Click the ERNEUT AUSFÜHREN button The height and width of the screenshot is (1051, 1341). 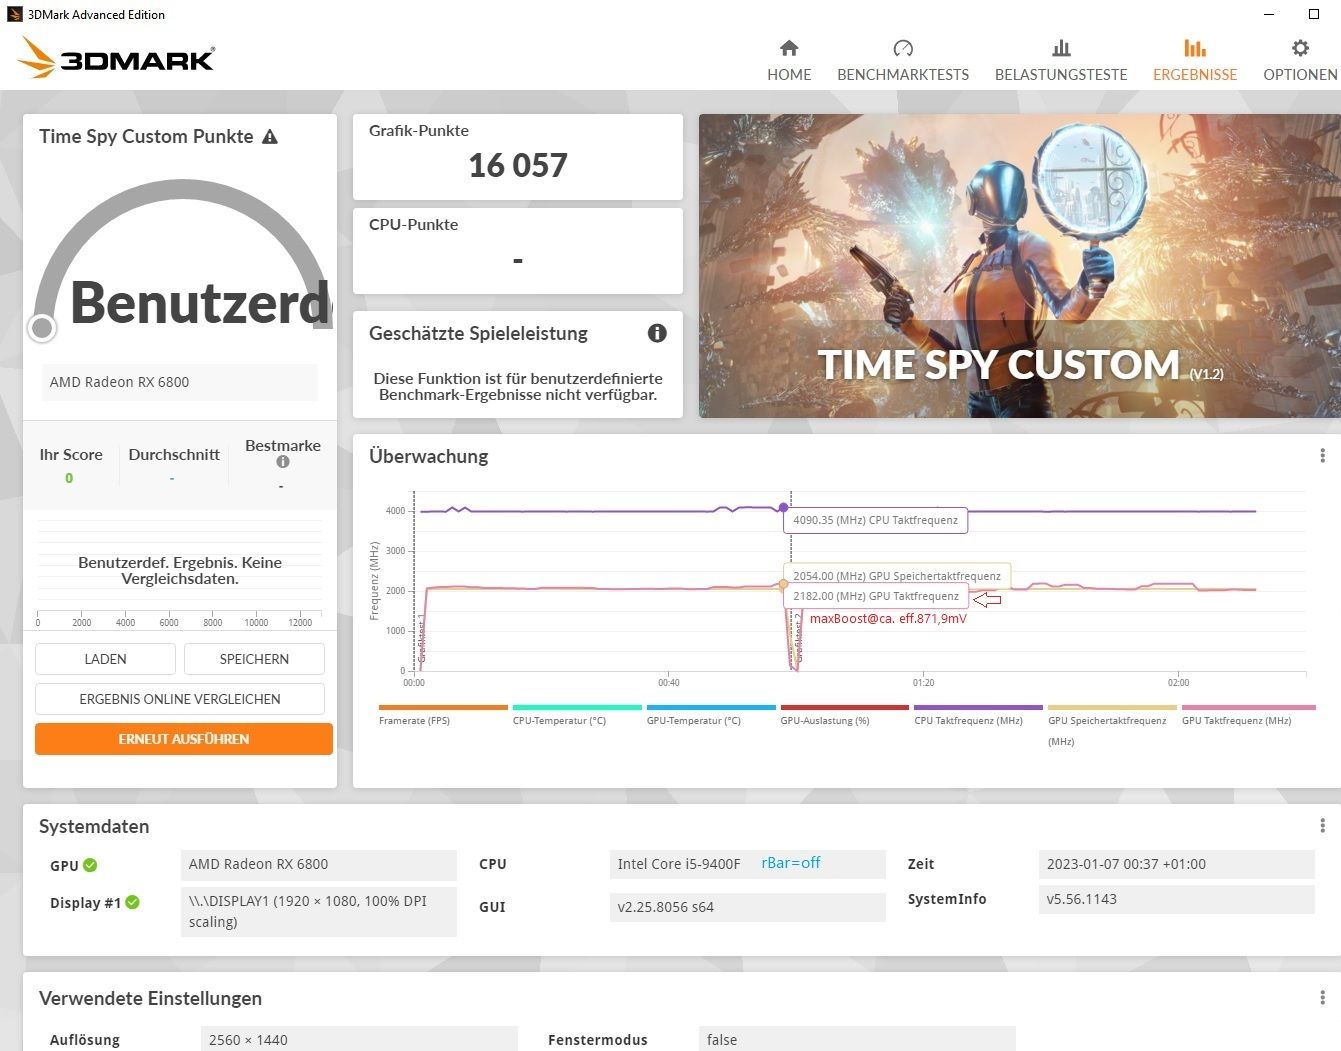pyautogui.click(x=184, y=739)
